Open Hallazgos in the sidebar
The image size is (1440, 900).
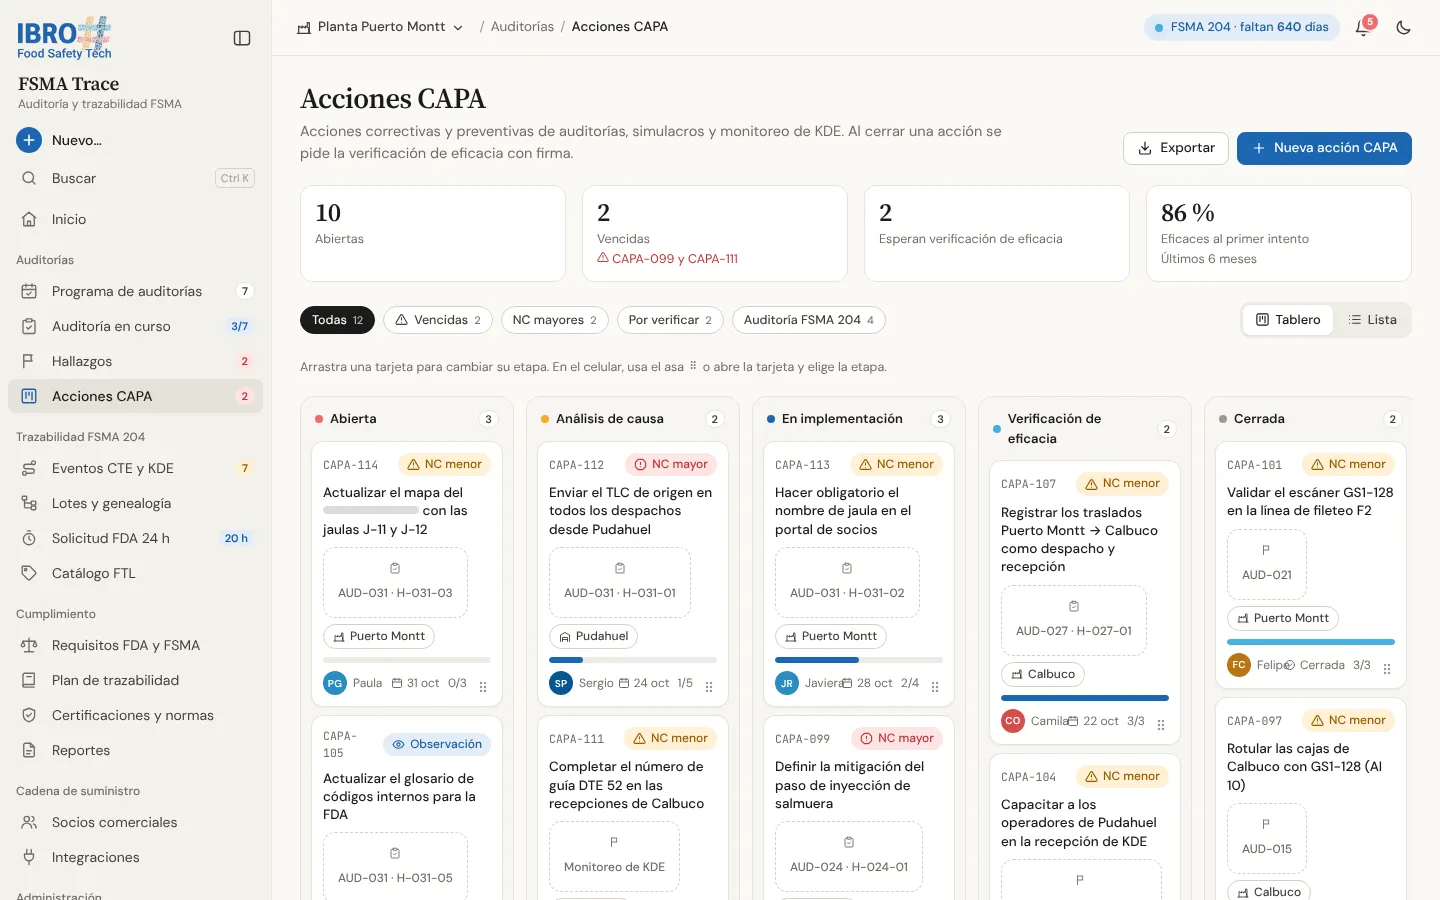tap(136, 361)
